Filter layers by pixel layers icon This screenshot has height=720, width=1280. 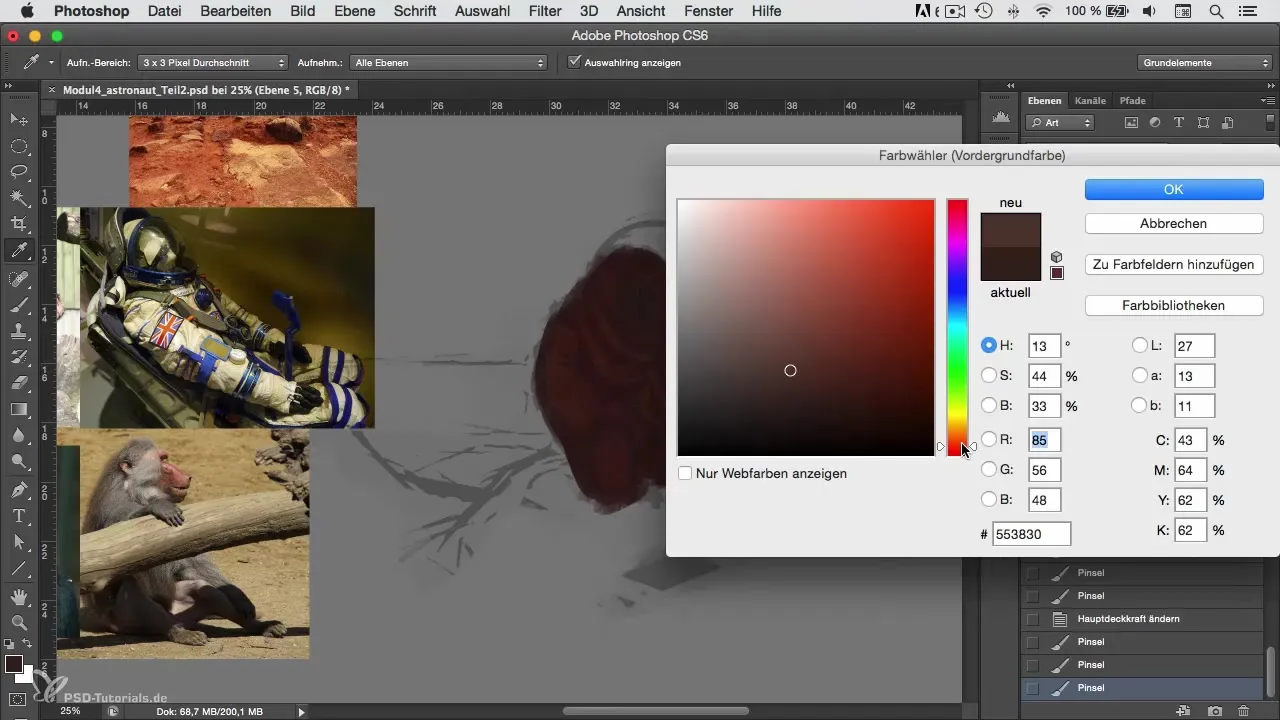pos(1132,123)
